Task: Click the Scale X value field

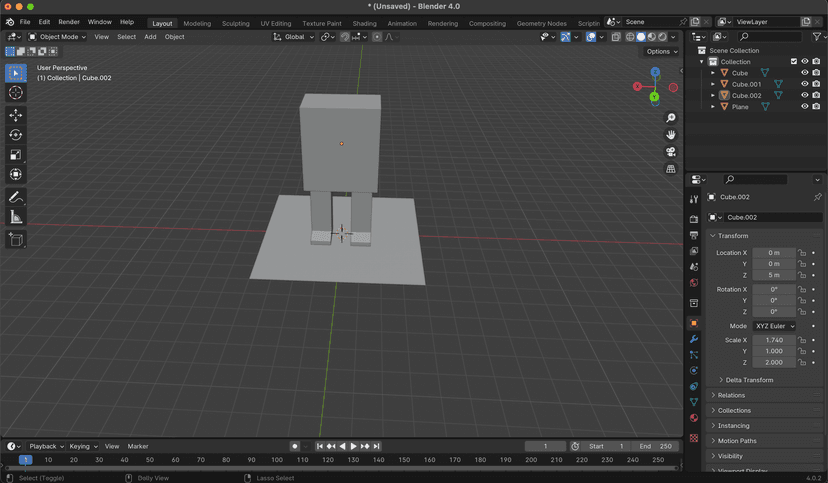Action: (x=774, y=340)
